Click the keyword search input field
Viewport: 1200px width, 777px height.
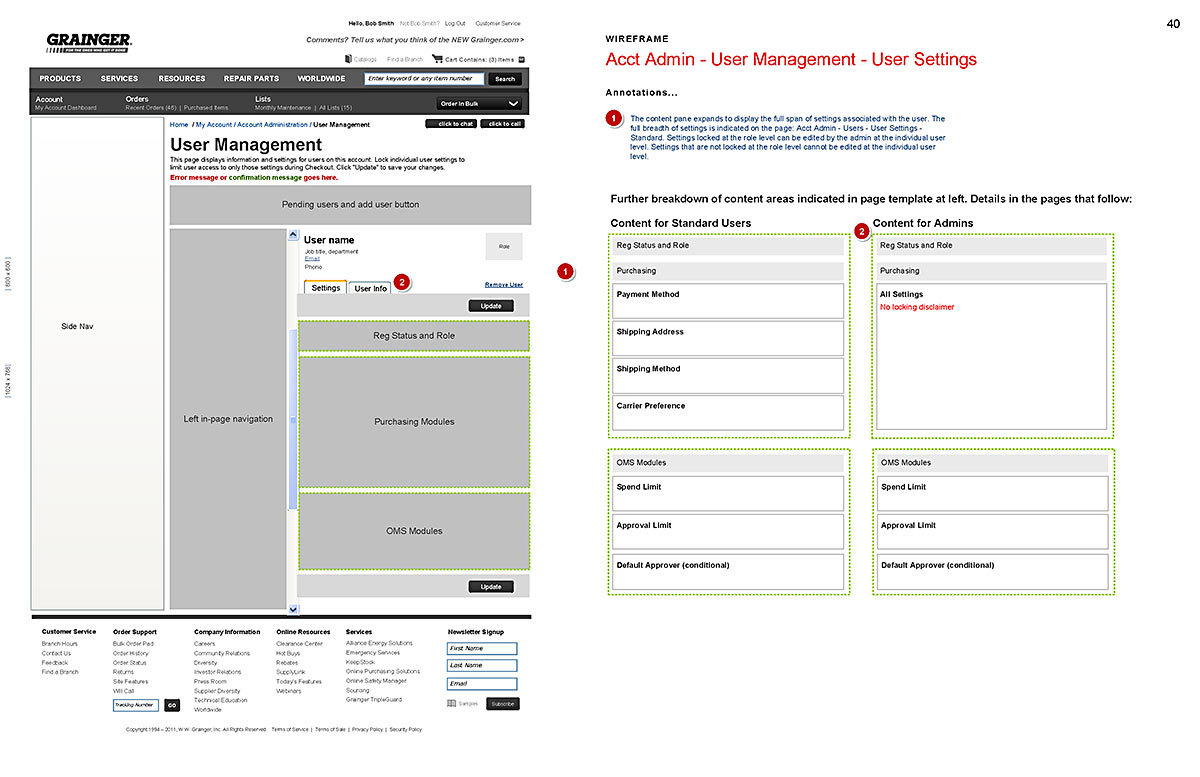tap(424, 79)
